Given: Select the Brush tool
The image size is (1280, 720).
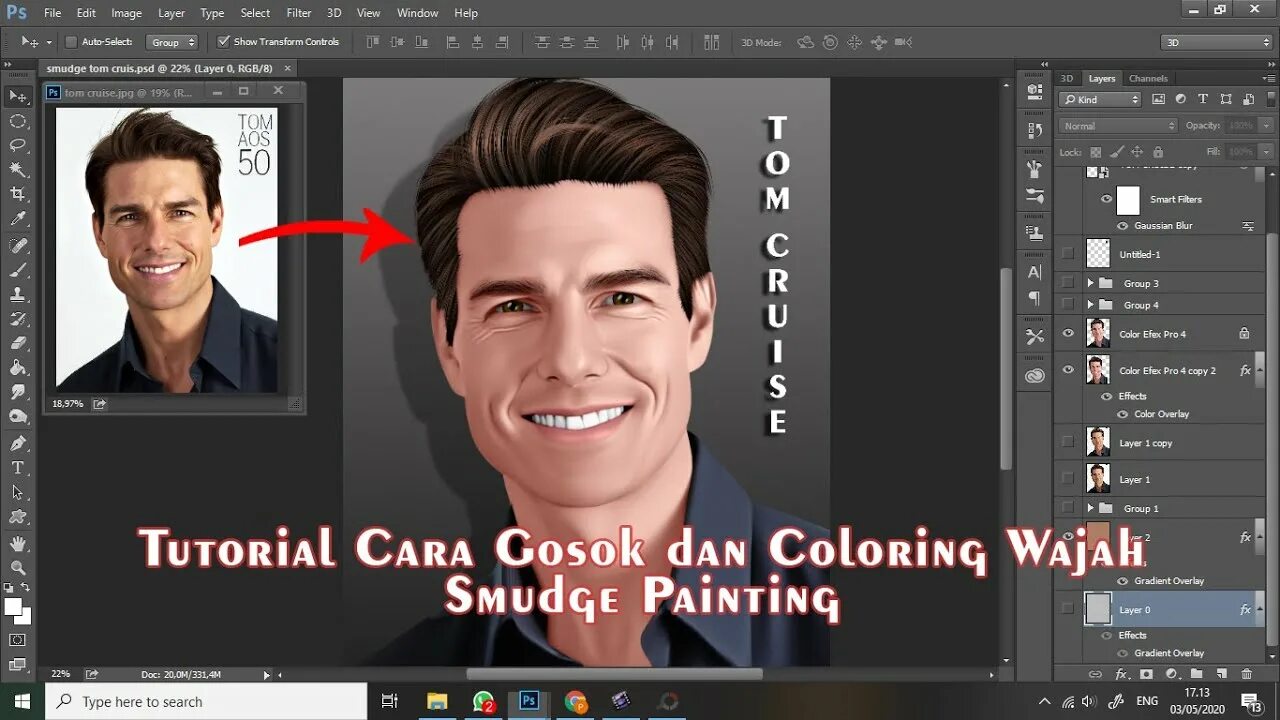Looking at the screenshot, I should point(18,271).
